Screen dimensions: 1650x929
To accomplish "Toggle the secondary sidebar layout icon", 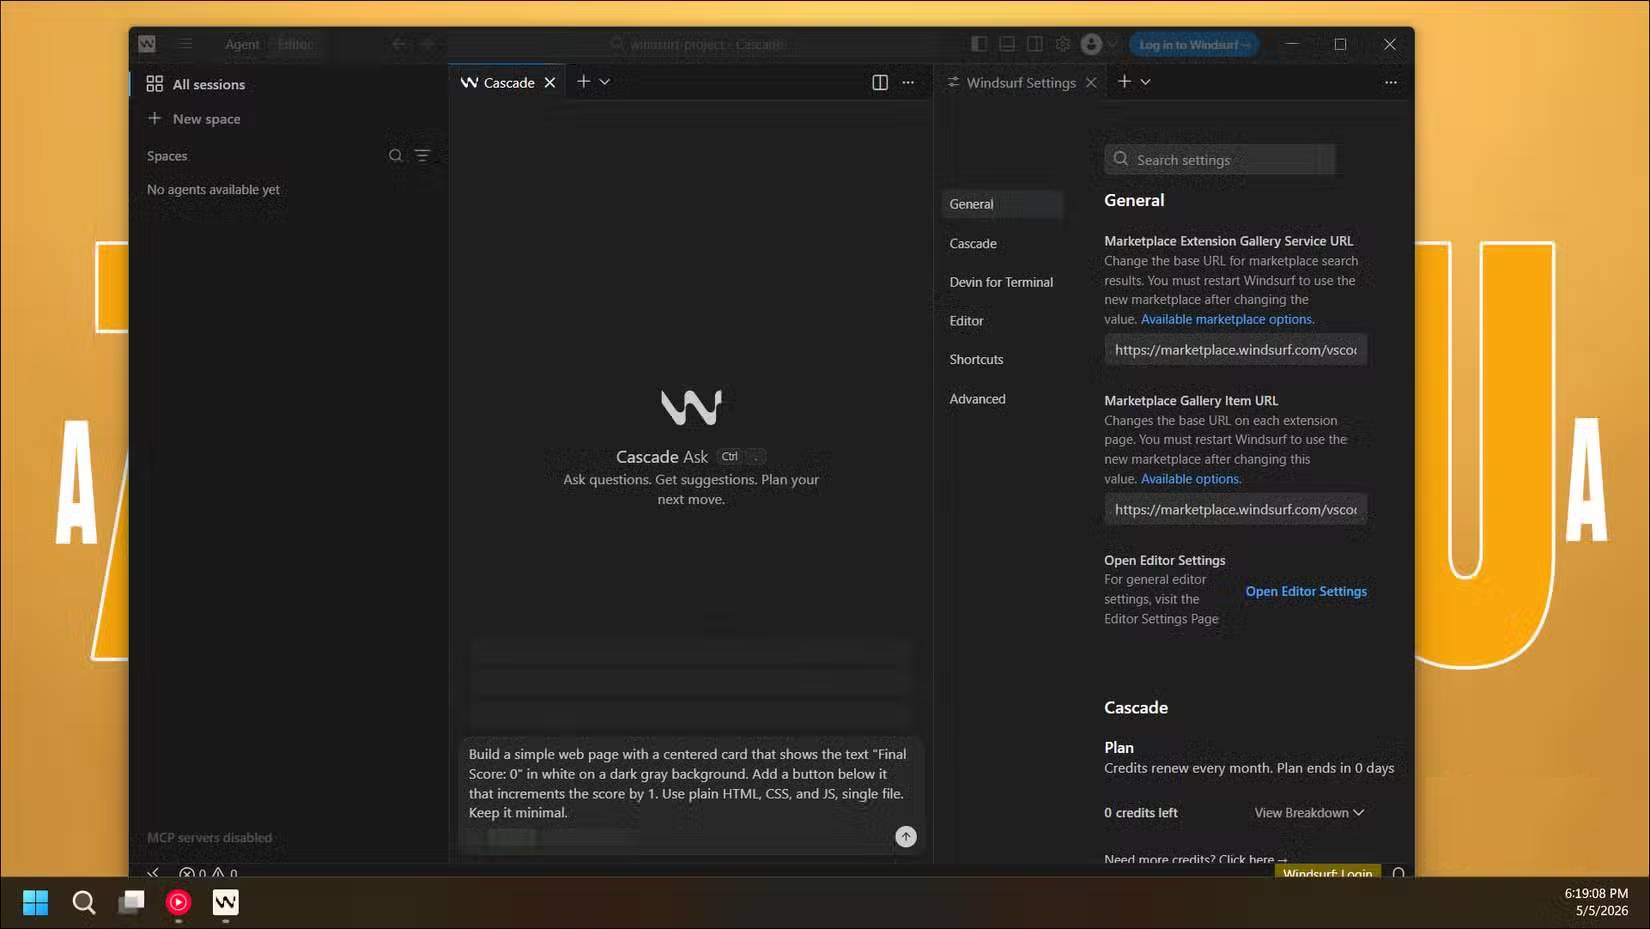I will [1035, 44].
